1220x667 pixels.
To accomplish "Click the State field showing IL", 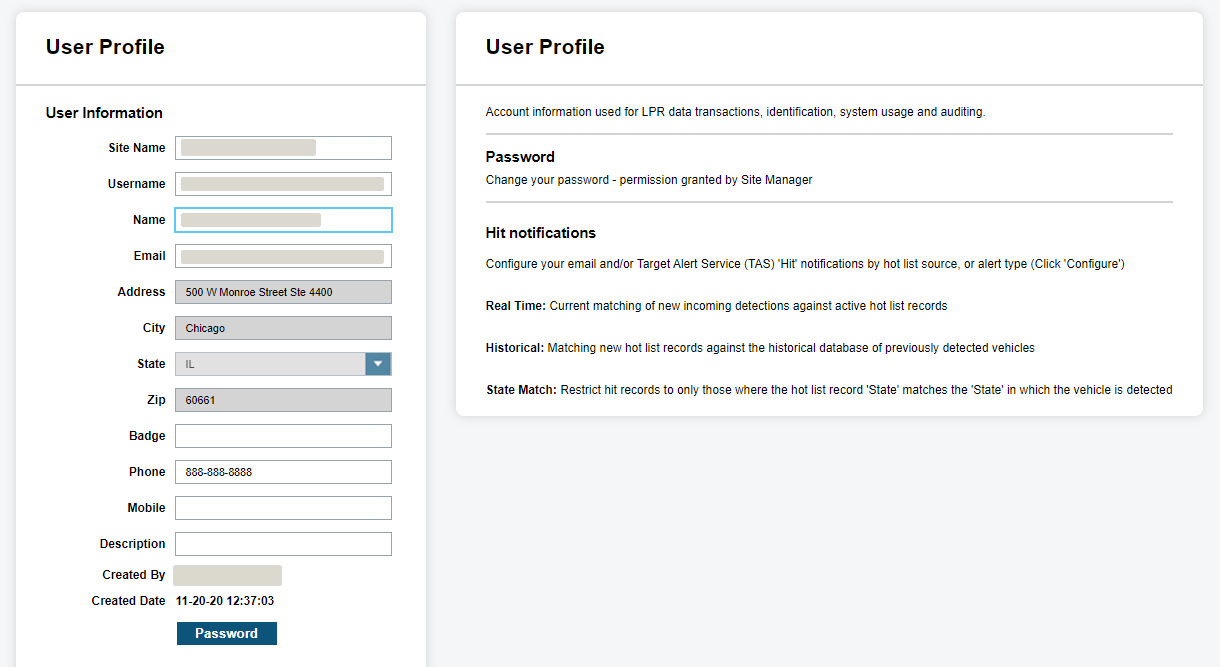I will click(x=270, y=364).
